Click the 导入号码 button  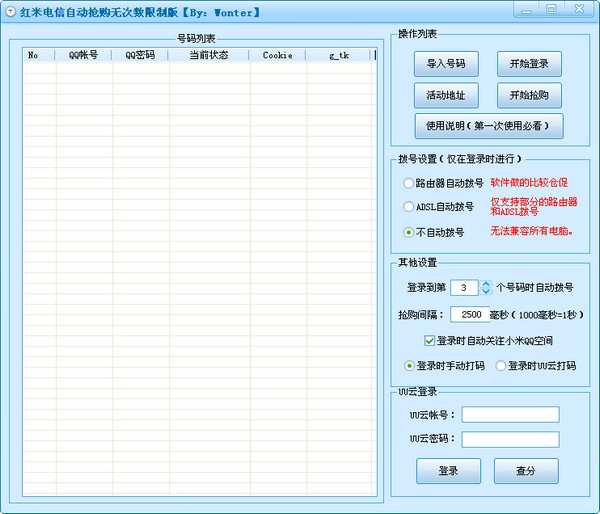pyautogui.click(x=446, y=63)
